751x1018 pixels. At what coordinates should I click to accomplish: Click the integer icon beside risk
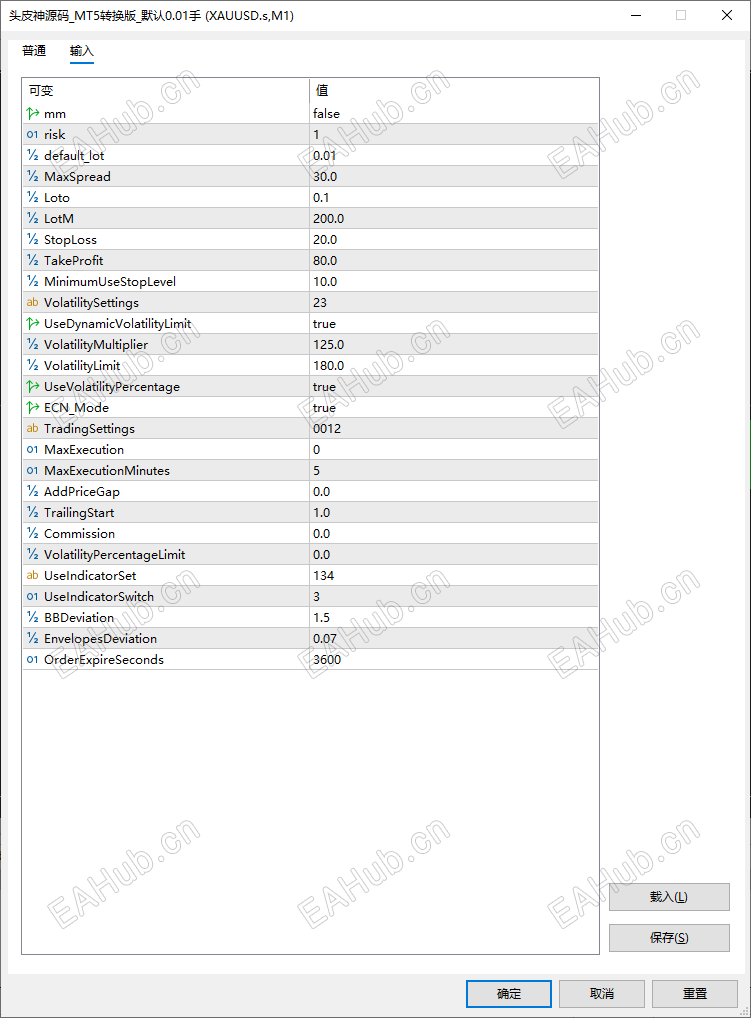(x=32, y=134)
